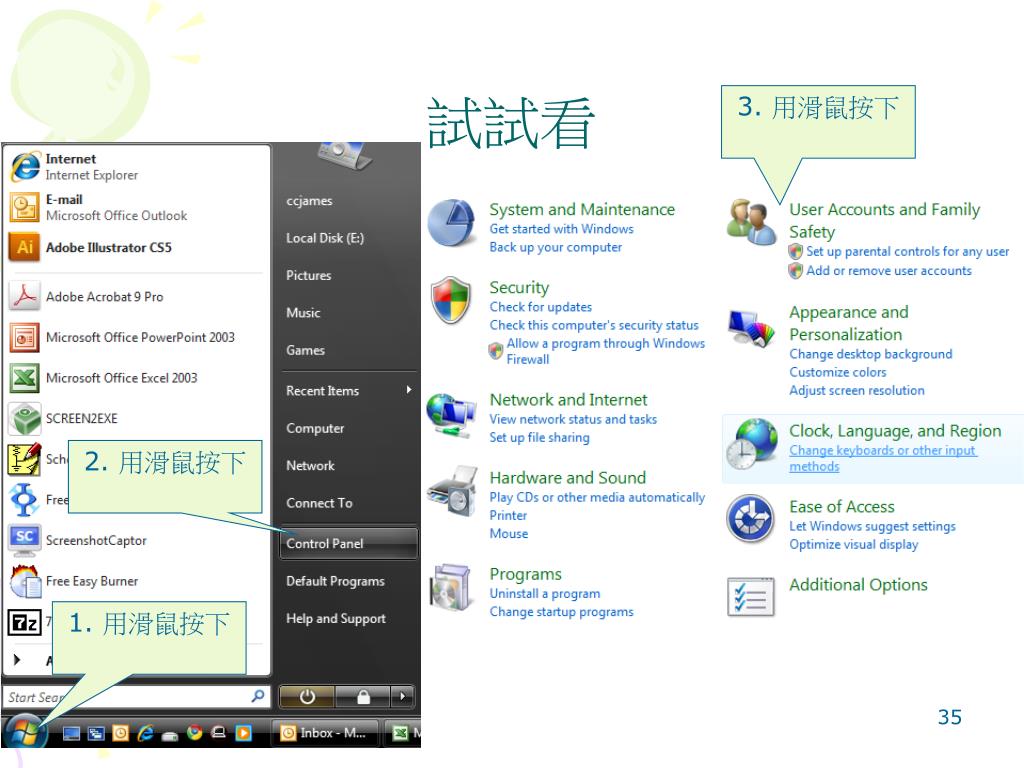
Task: Expand Recent Items submenu arrow
Action: click(x=409, y=390)
